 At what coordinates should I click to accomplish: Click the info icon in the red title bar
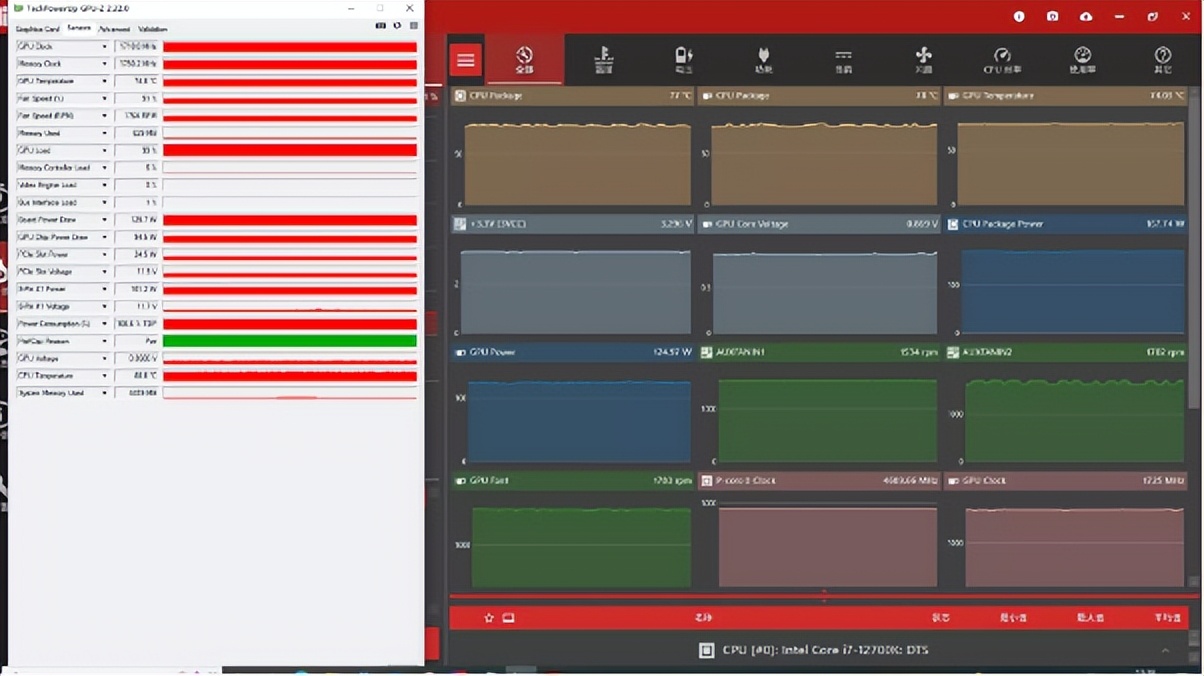1019,17
